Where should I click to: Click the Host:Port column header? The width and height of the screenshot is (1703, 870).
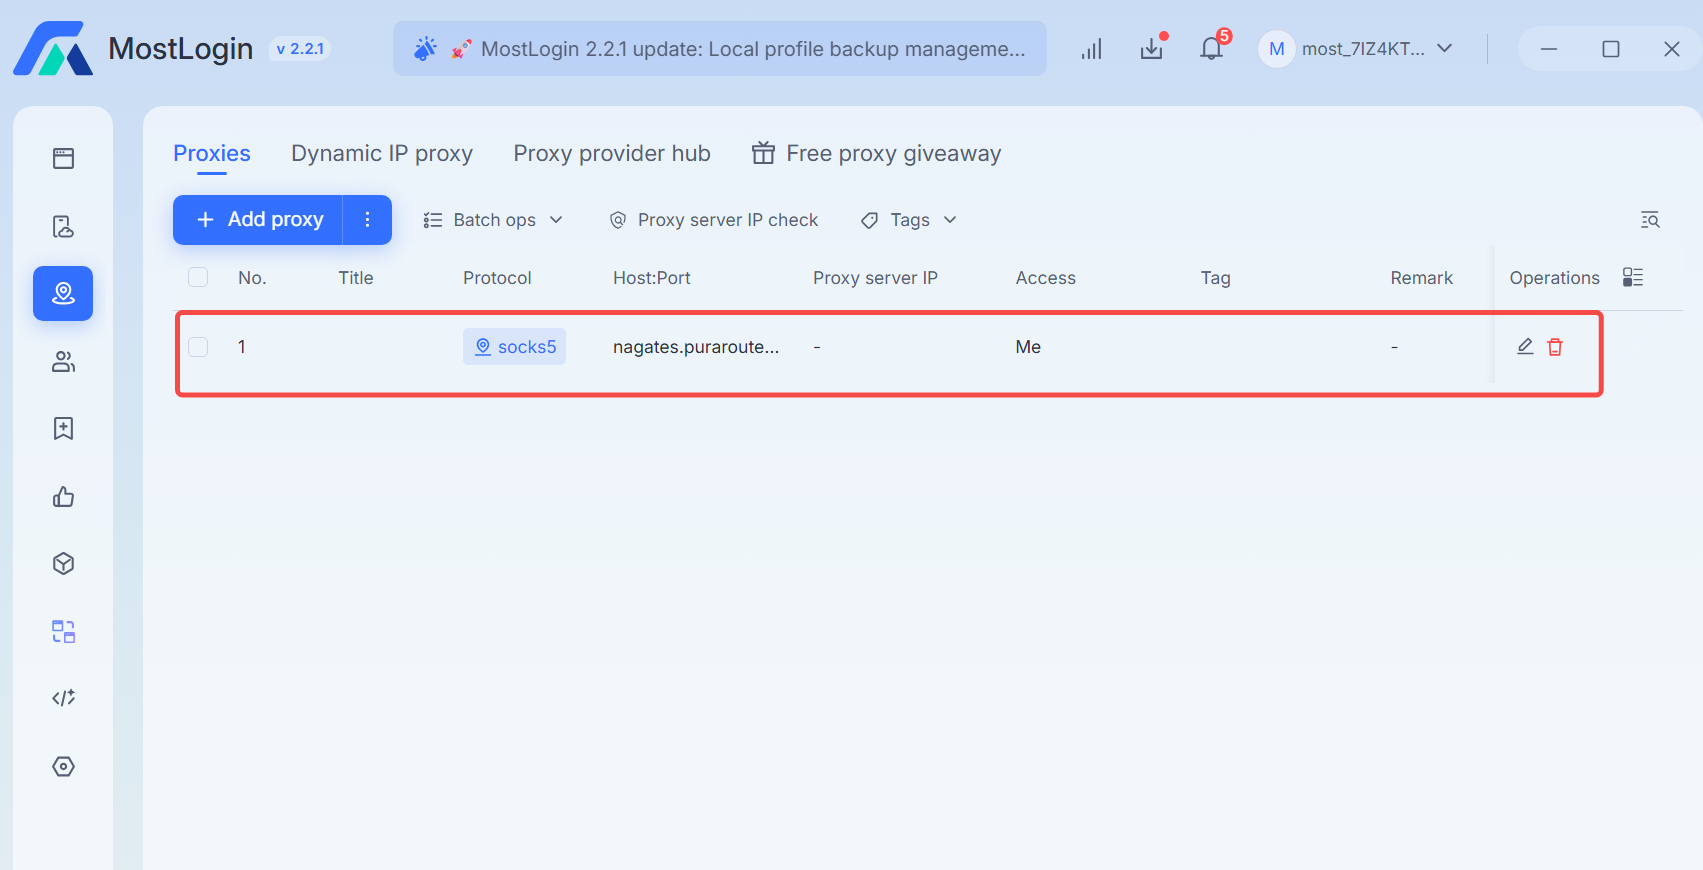(x=652, y=278)
